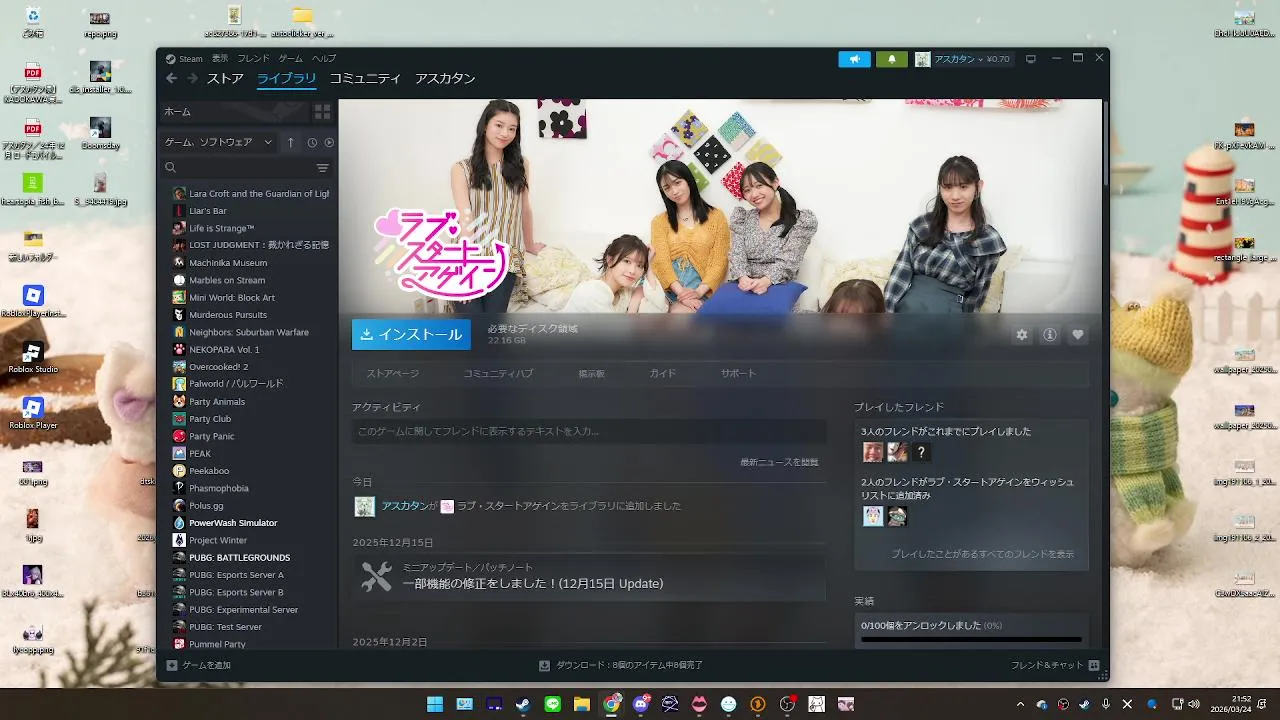The height and width of the screenshot is (720, 1280).
Task: Click the first friend avatar who played
Action: (x=873, y=452)
